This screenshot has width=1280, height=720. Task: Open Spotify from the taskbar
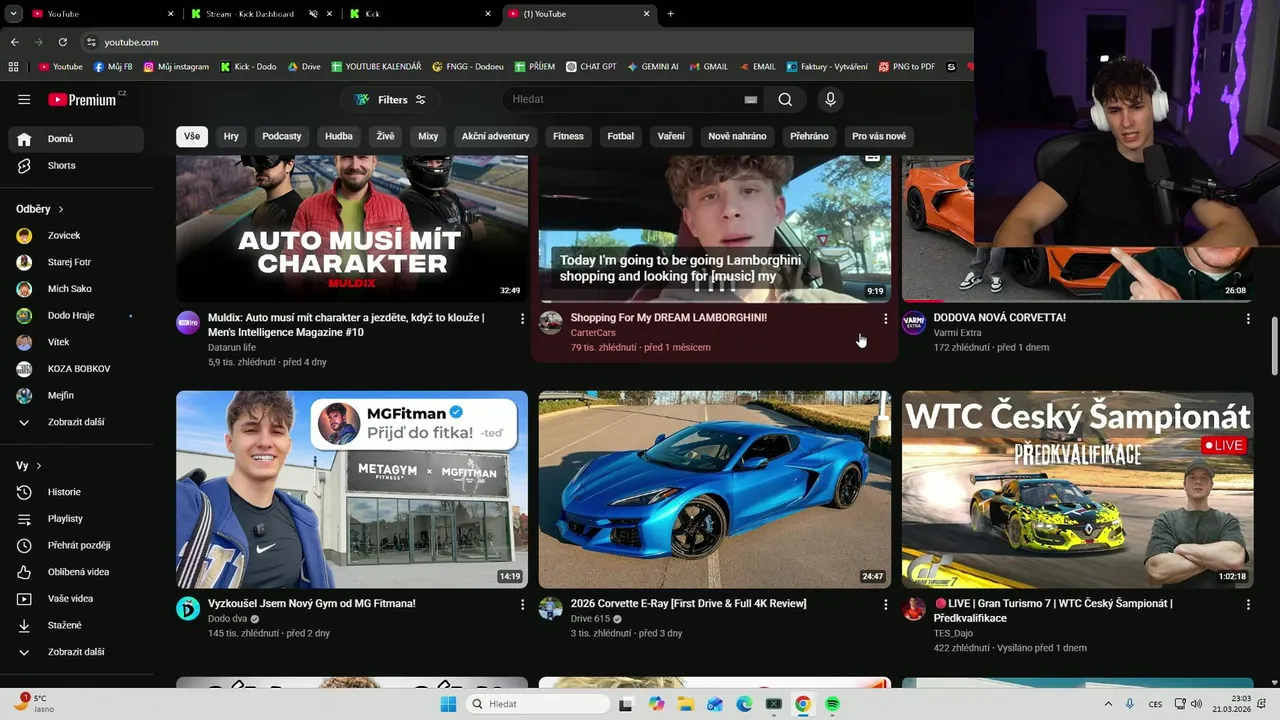(x=832, y=704)
